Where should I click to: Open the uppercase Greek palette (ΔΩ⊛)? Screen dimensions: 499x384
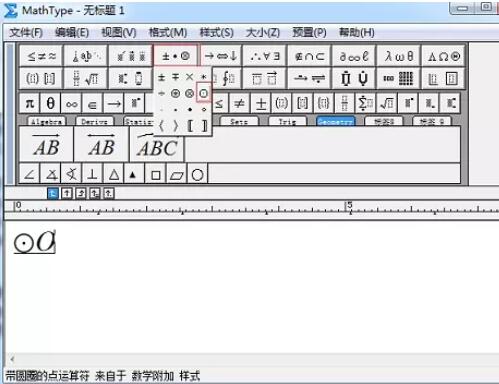click(443, 56)
